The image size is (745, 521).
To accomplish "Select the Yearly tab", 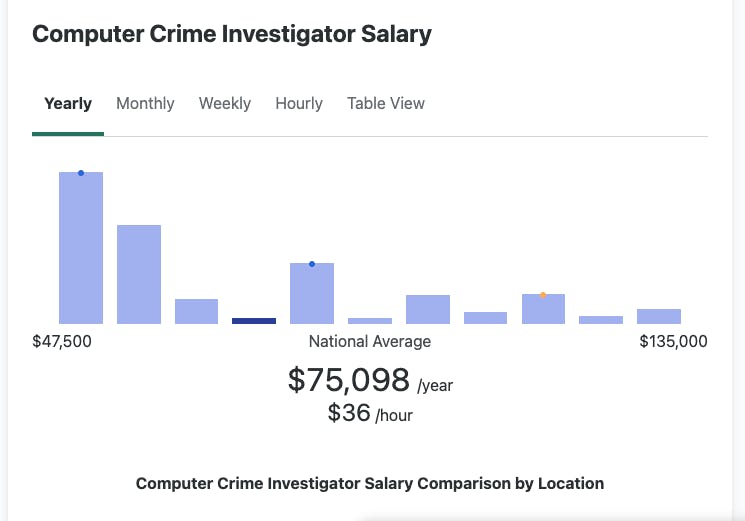I will [x=68, y=103].
